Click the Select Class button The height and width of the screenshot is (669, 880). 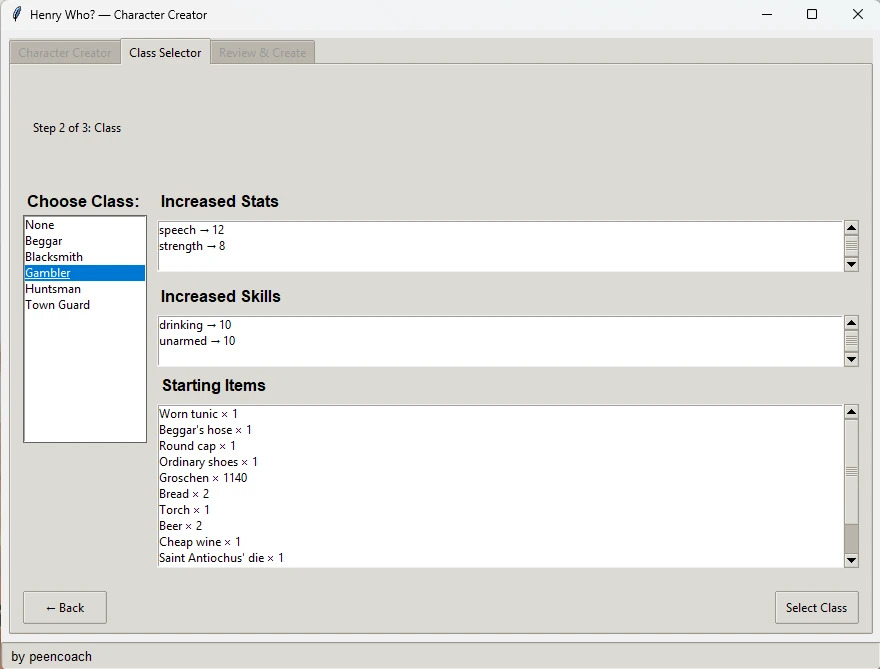(816, 608)
